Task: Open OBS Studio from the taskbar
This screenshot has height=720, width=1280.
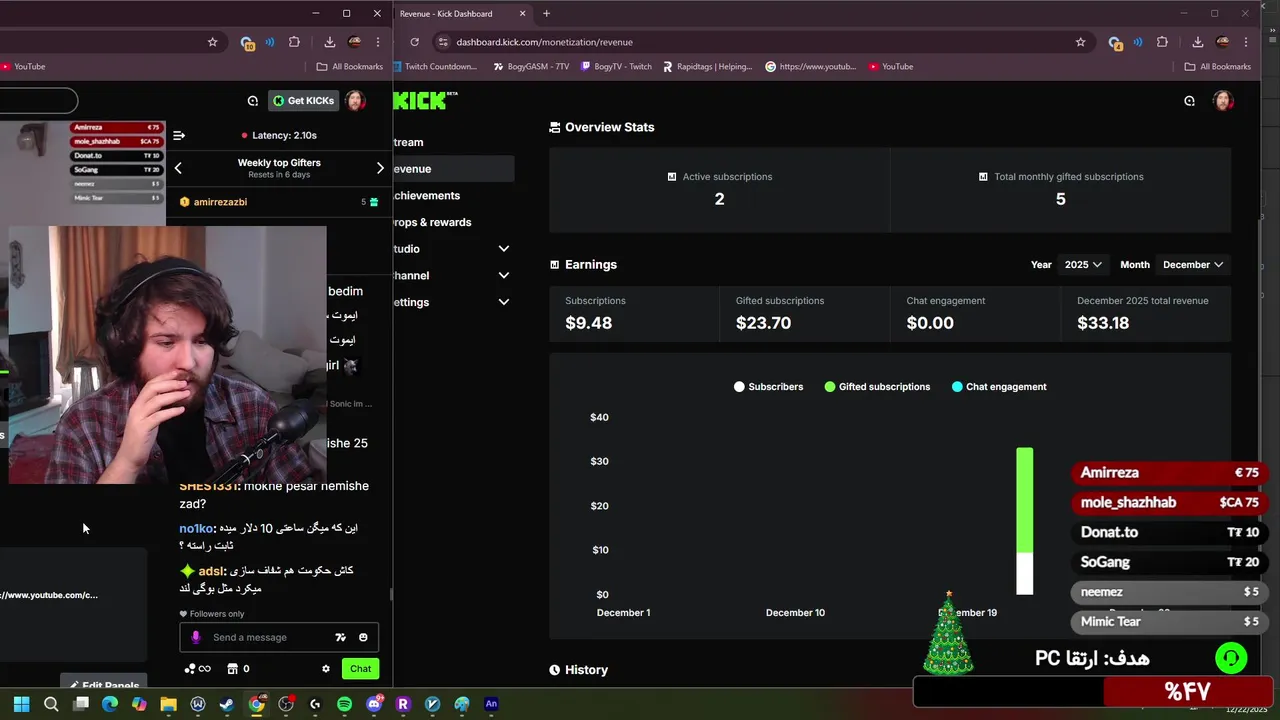Action: click(x=286, y=704)
